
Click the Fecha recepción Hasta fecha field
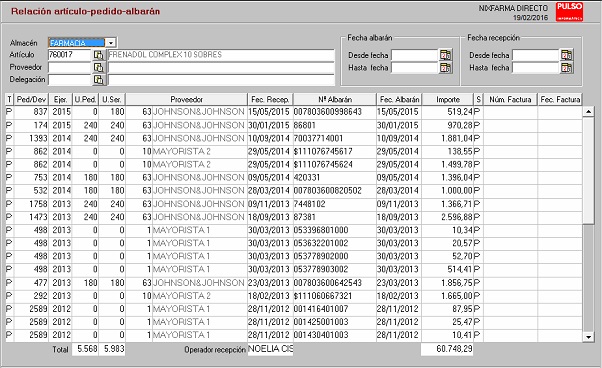[536, 68]
